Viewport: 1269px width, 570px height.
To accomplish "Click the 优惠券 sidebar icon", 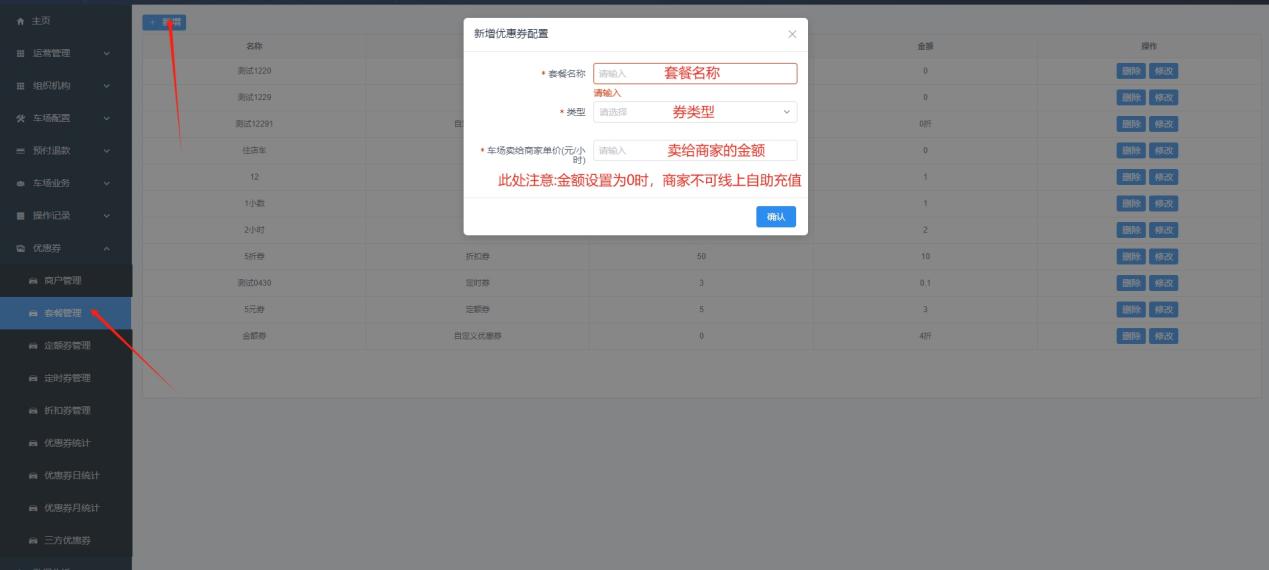I will [20, 248].
